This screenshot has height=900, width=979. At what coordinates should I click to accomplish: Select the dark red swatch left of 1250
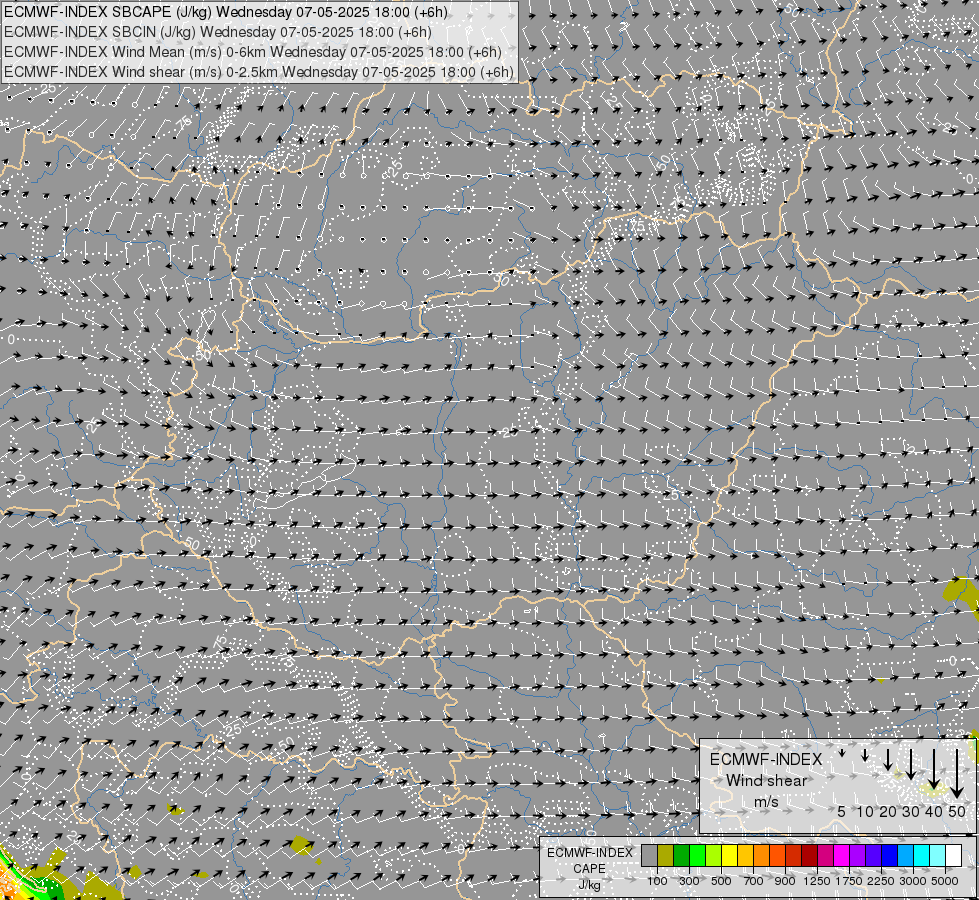pos(809,855)
